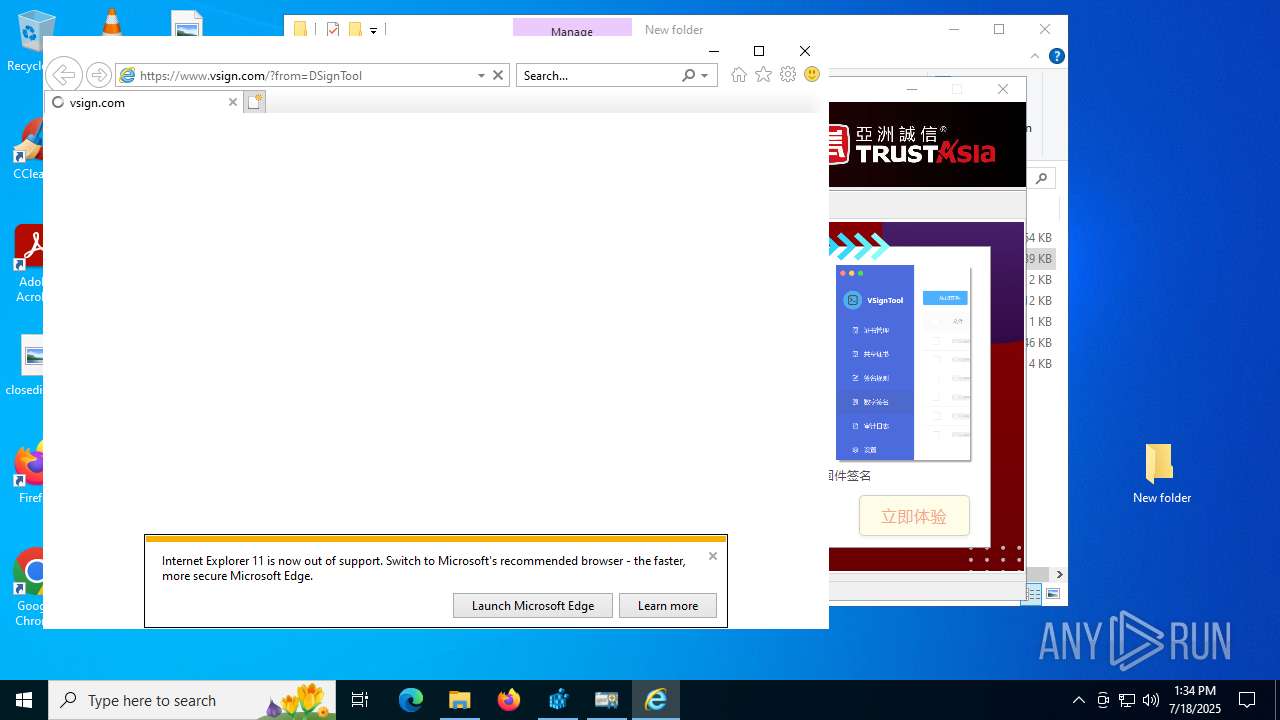Click Launch Microsoft Edge button

point(533,605)
